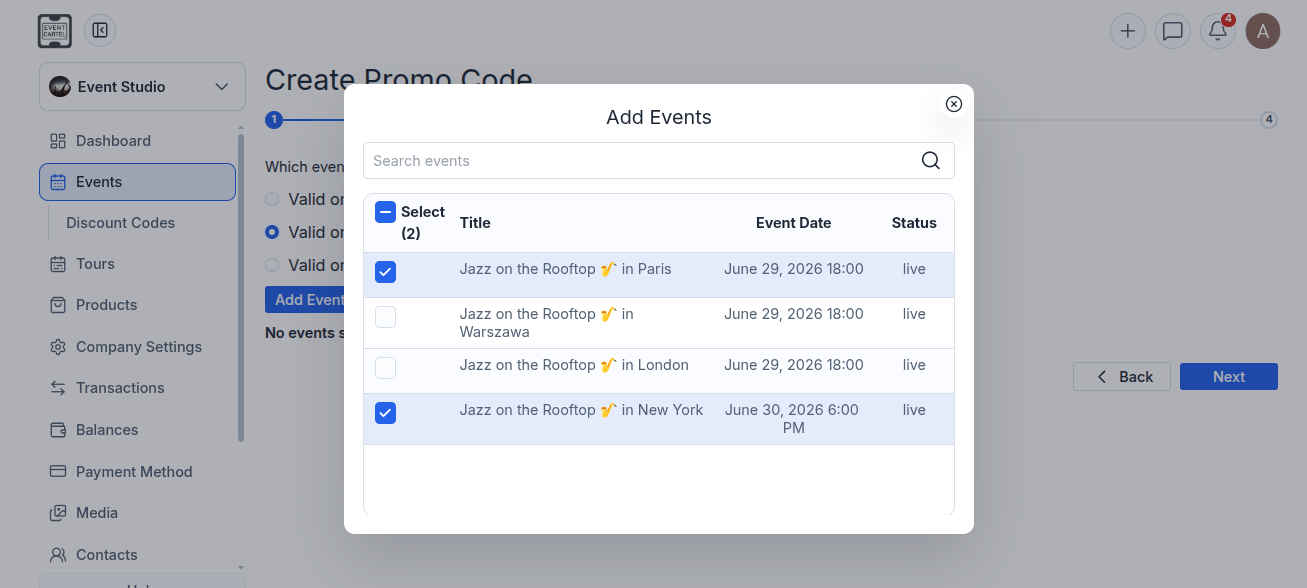Close the Add Events dialog
Image resolution: width=1307 pixels, height=588 pixels.
pos(954,104)
